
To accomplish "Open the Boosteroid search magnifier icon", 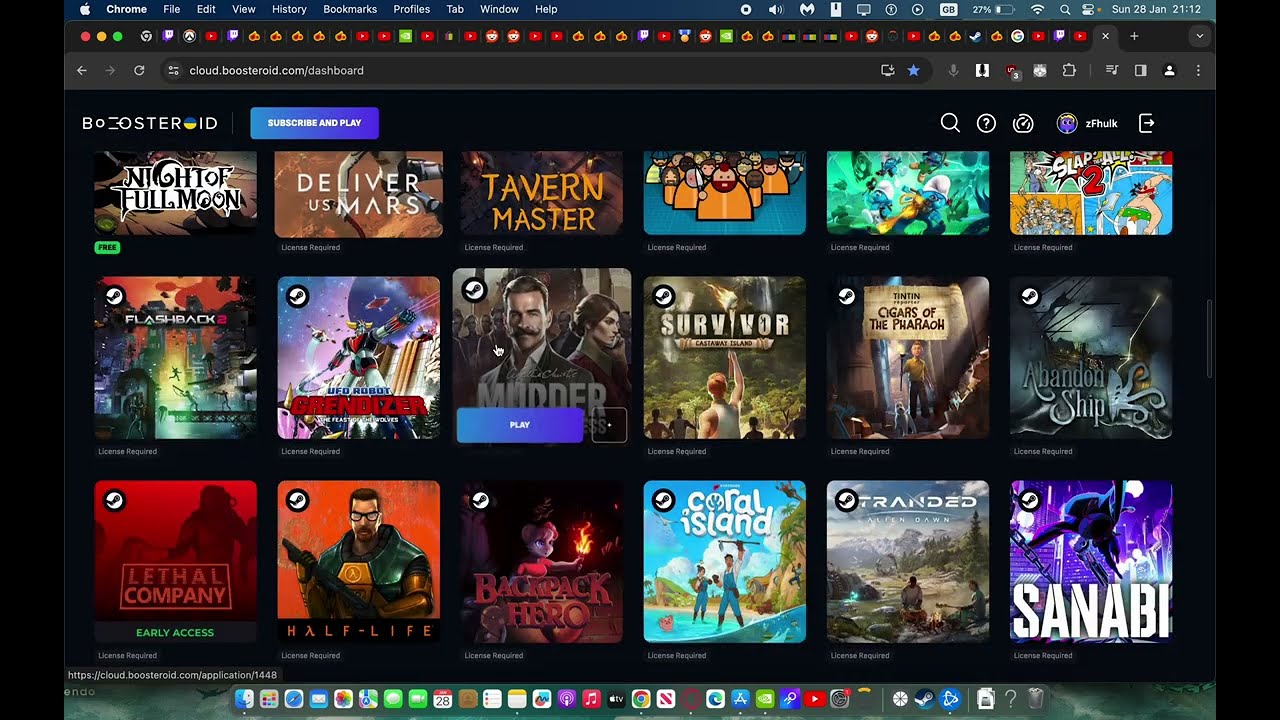I will coord(950,123).
